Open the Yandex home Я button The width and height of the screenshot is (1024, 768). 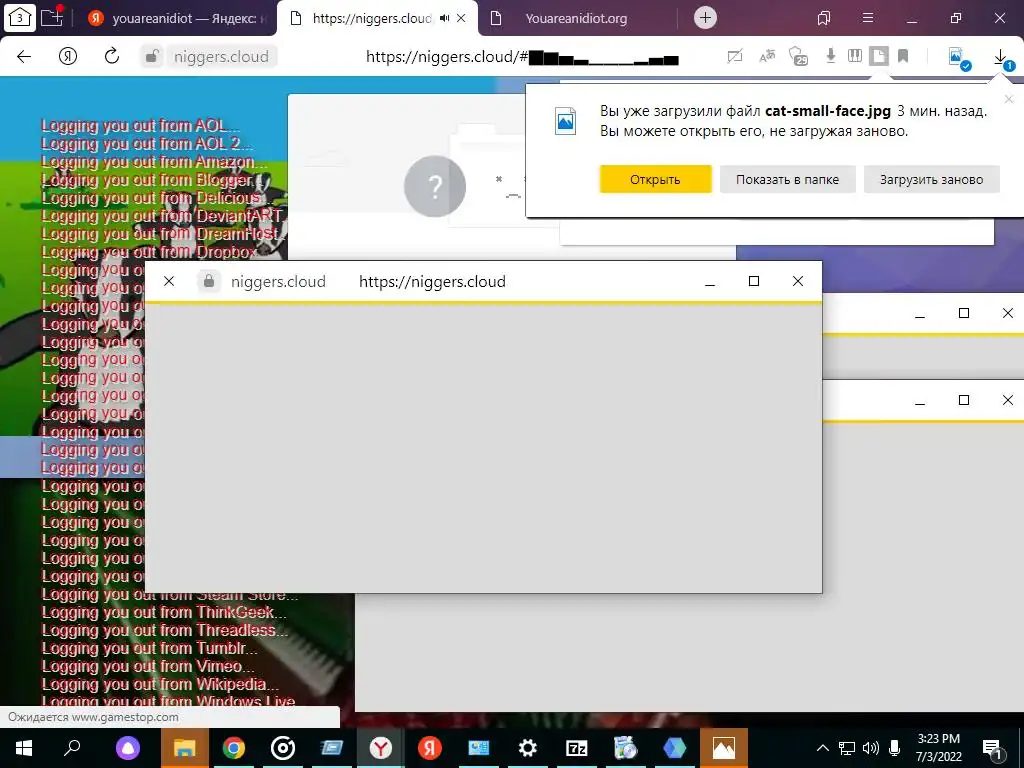point(68,56)
